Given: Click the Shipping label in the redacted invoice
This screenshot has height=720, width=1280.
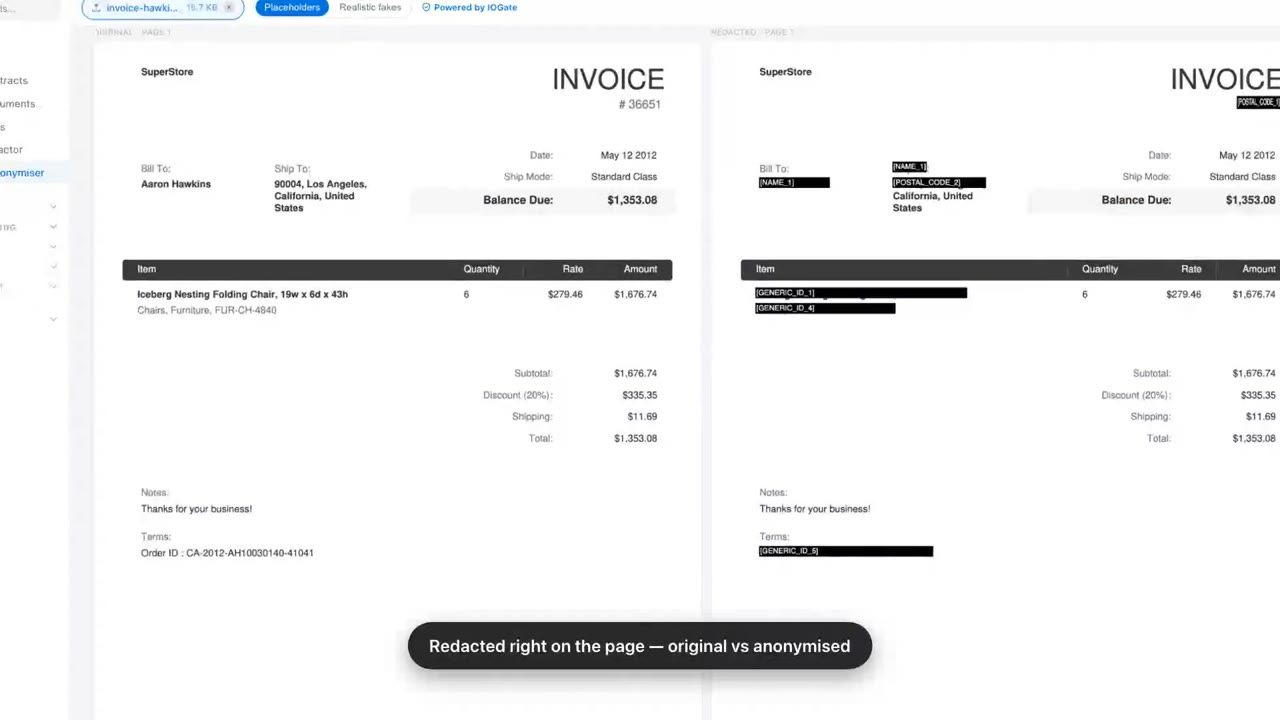Looking at the screenshot, I should [x=1150, y=417].
